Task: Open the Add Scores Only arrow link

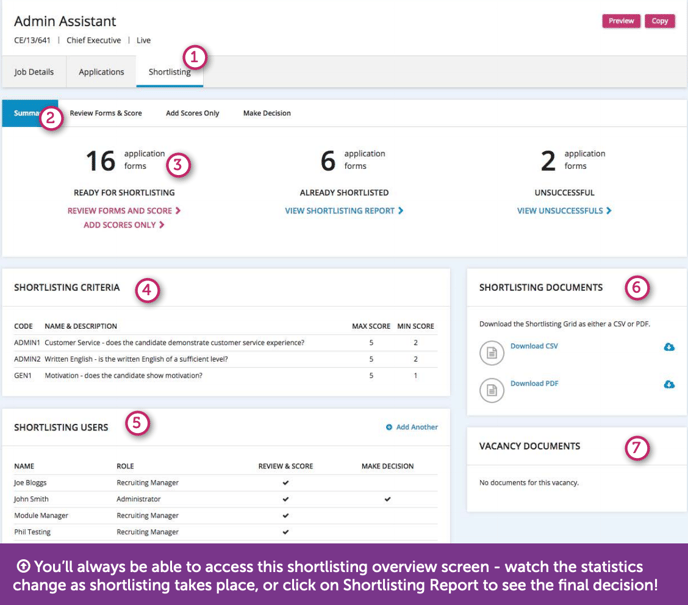Action: point(124,226)
